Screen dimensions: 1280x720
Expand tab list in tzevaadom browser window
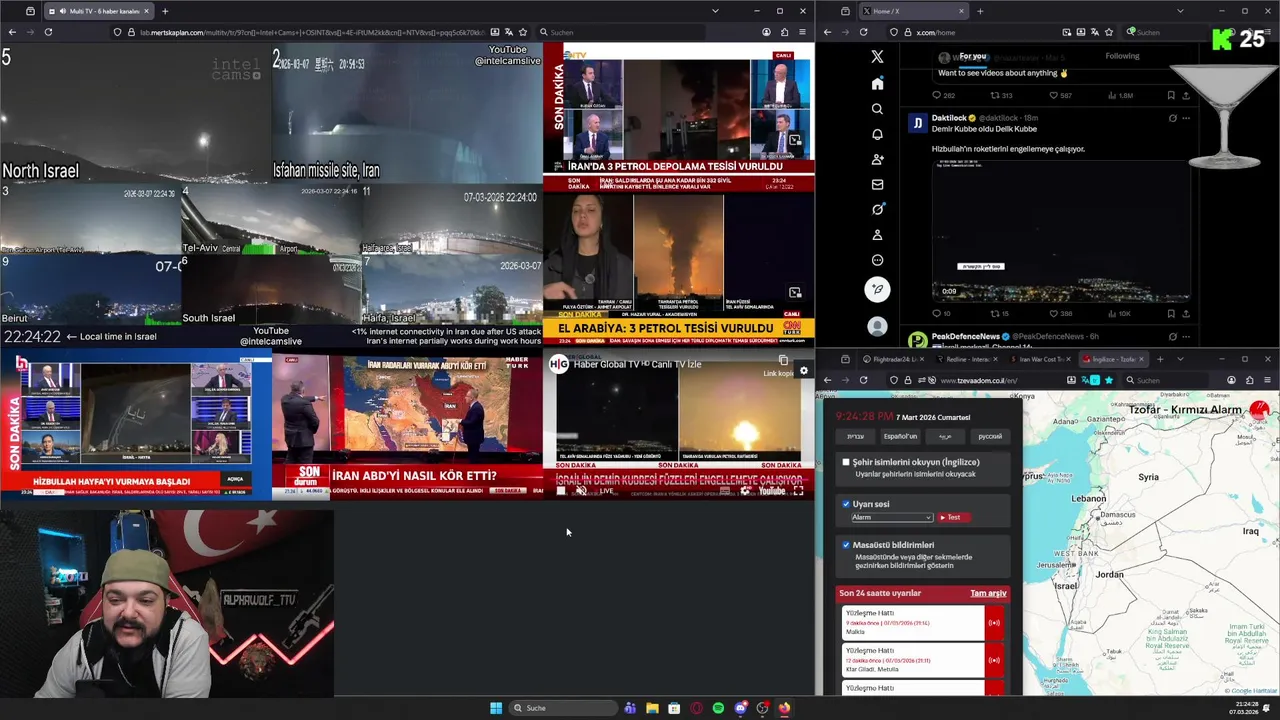tap(1180, 359)
